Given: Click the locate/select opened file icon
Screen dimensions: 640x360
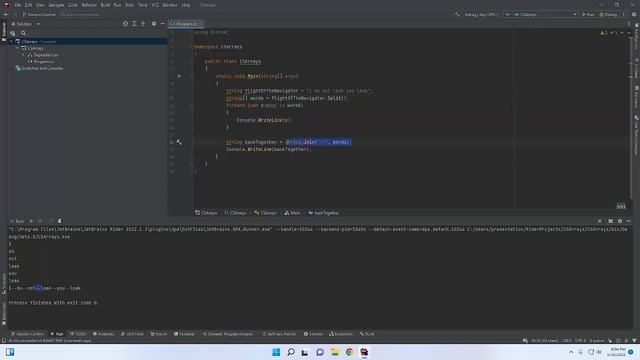Looking at the screenshot, I should click(125, 24).
